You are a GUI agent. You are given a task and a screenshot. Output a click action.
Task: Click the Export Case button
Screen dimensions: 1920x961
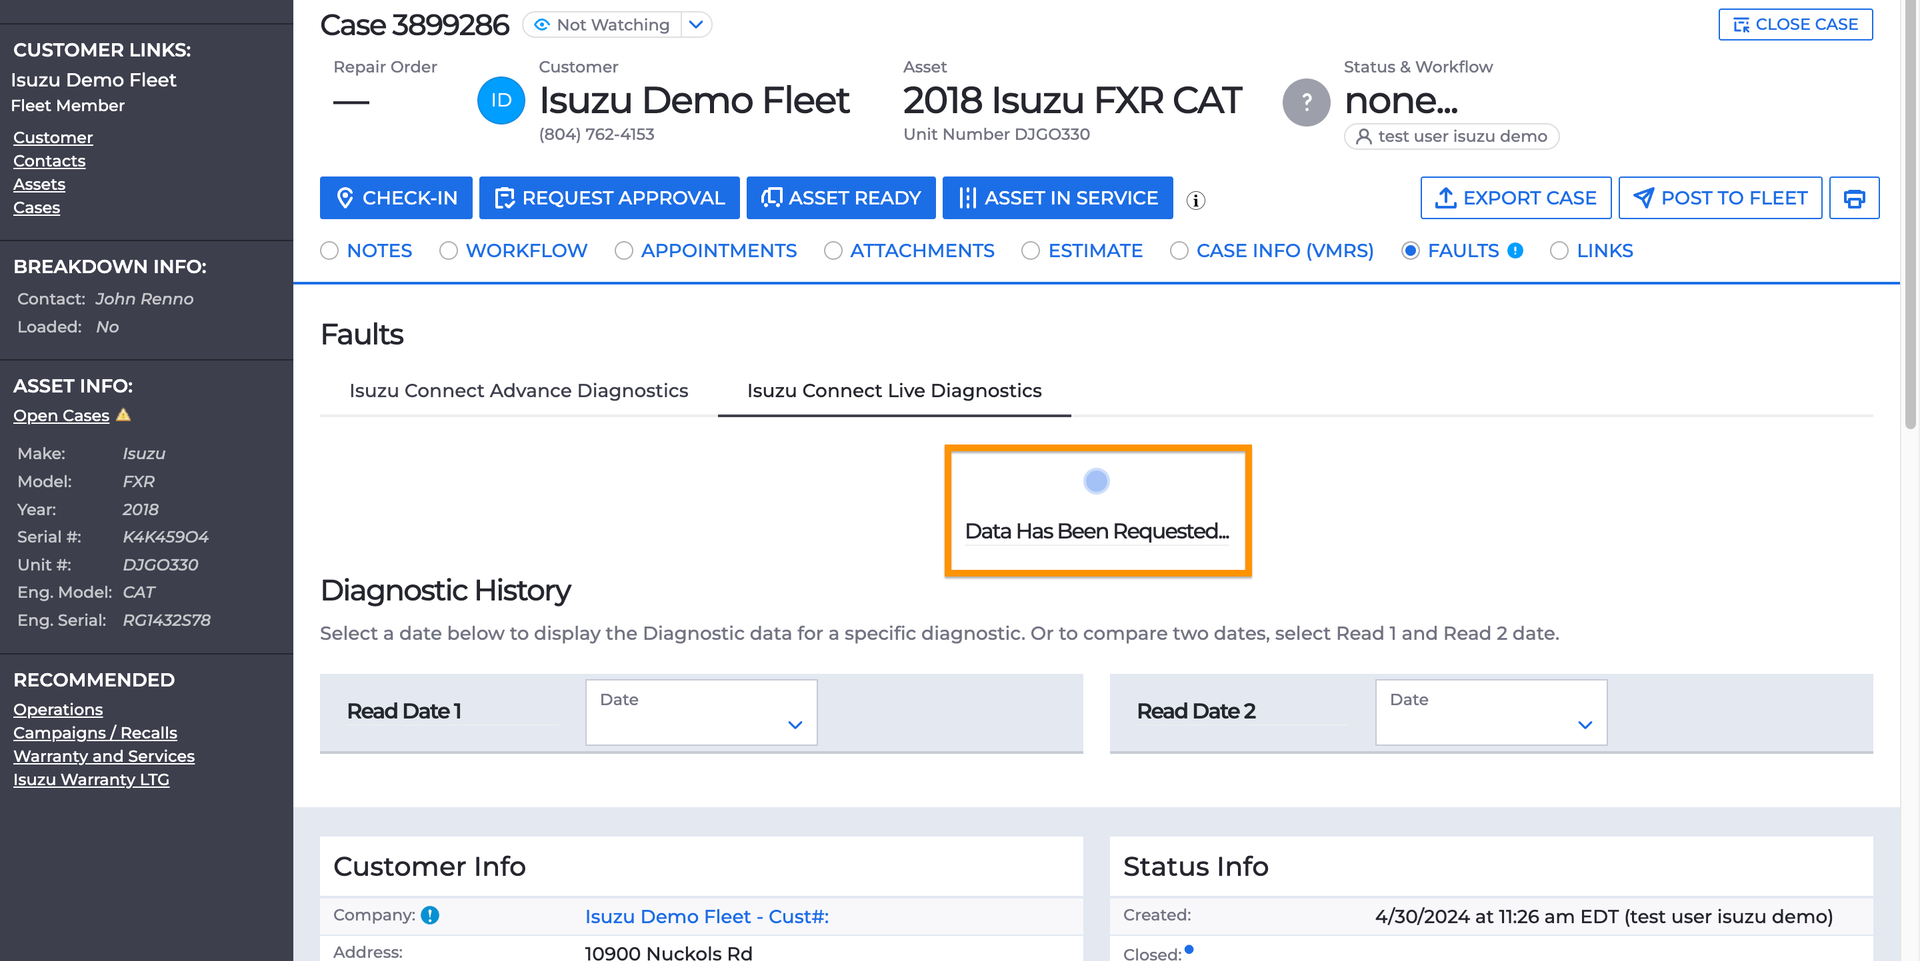(x=1515, y=198)
